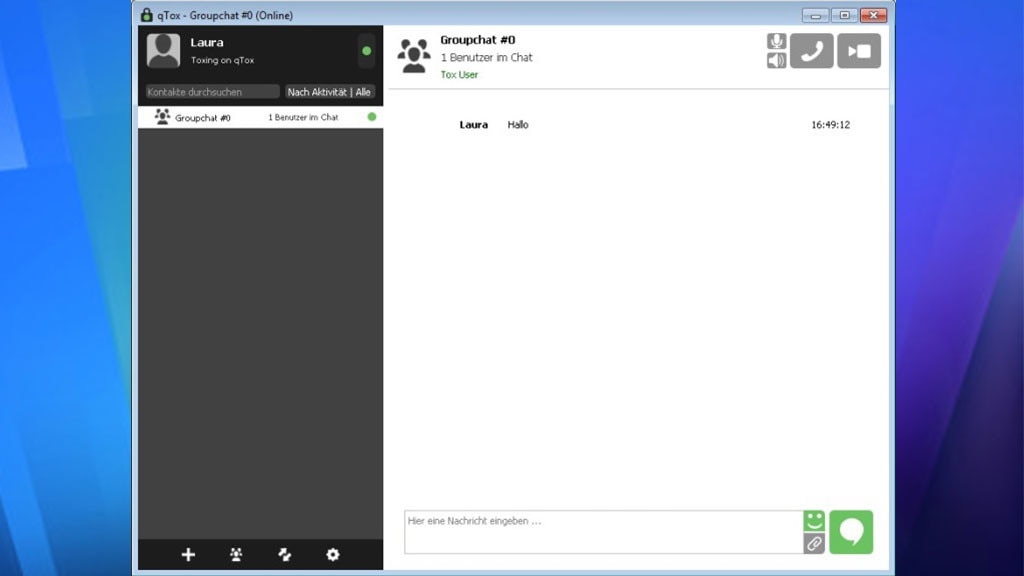Open the file transfers icon
Screen dimensions: 1024x576
(285, 555)
